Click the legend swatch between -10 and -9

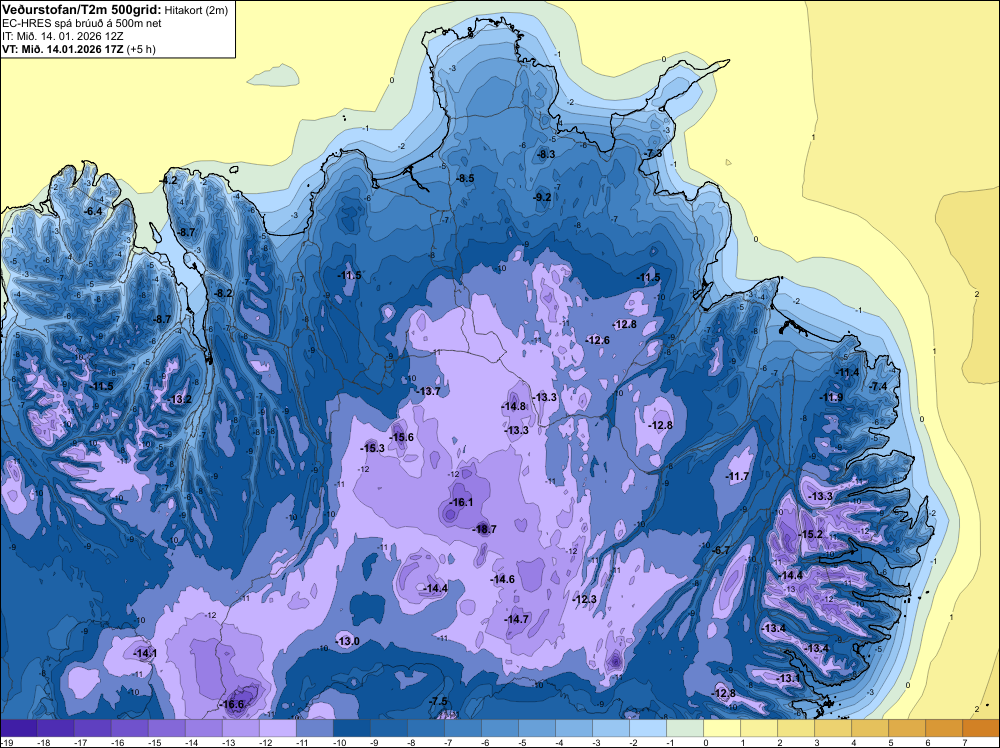click(x=351, y=728)
